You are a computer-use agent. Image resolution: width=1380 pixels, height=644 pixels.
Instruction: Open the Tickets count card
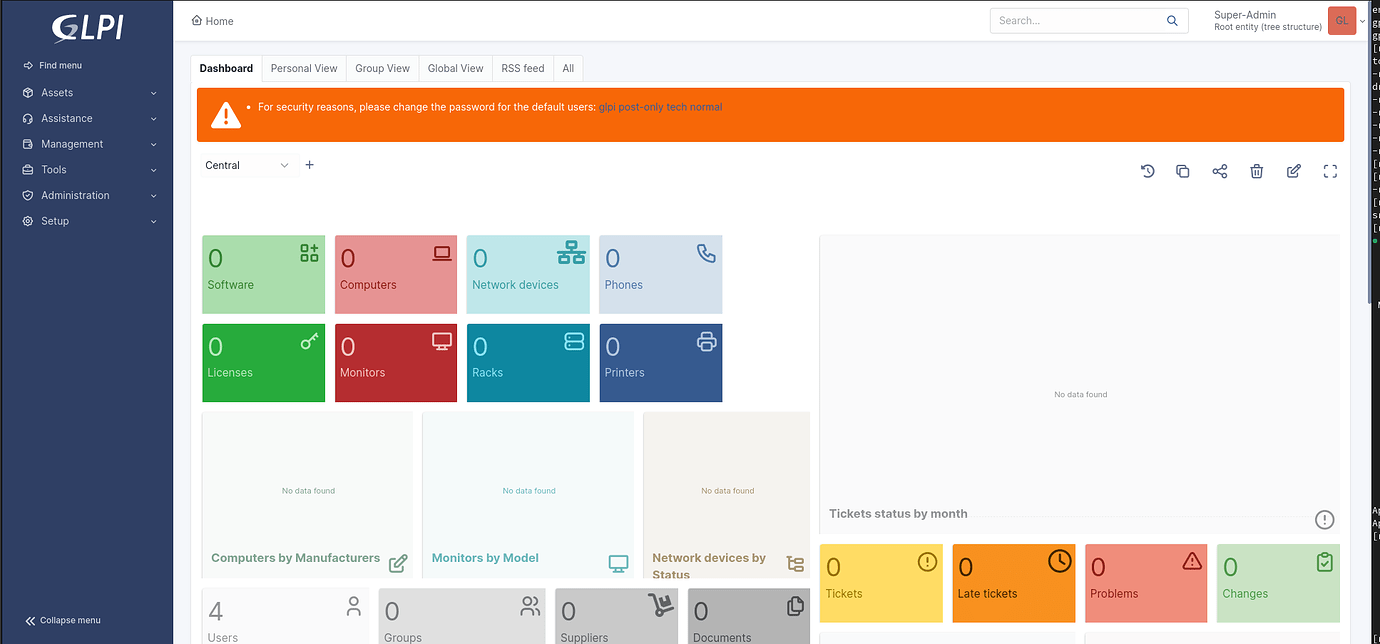click(x=881, y=583)
